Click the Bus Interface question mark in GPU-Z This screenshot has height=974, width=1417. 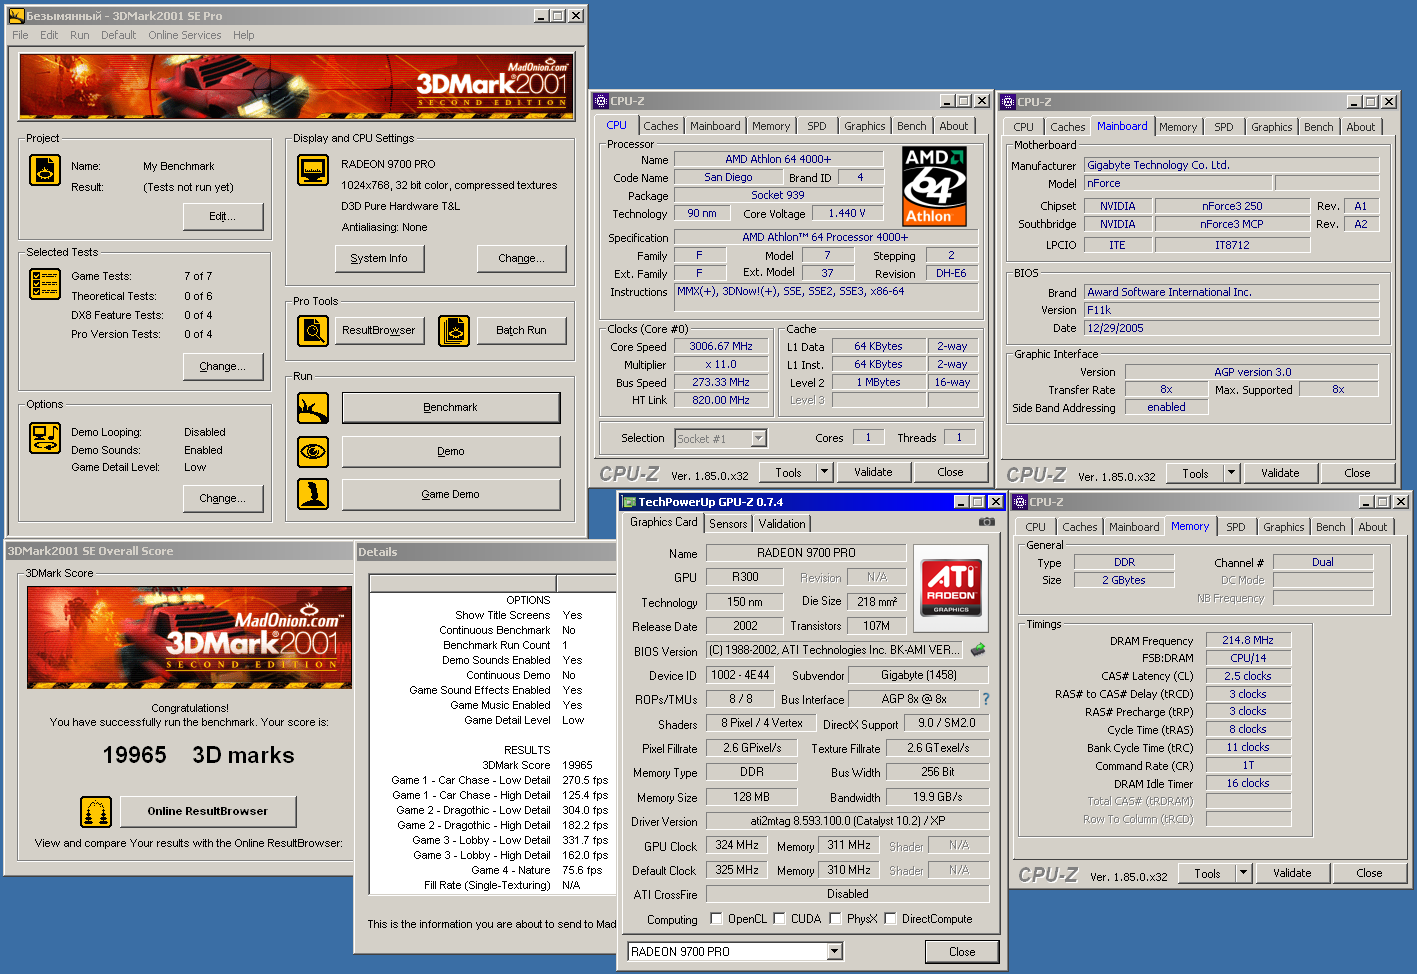(986, 699)
